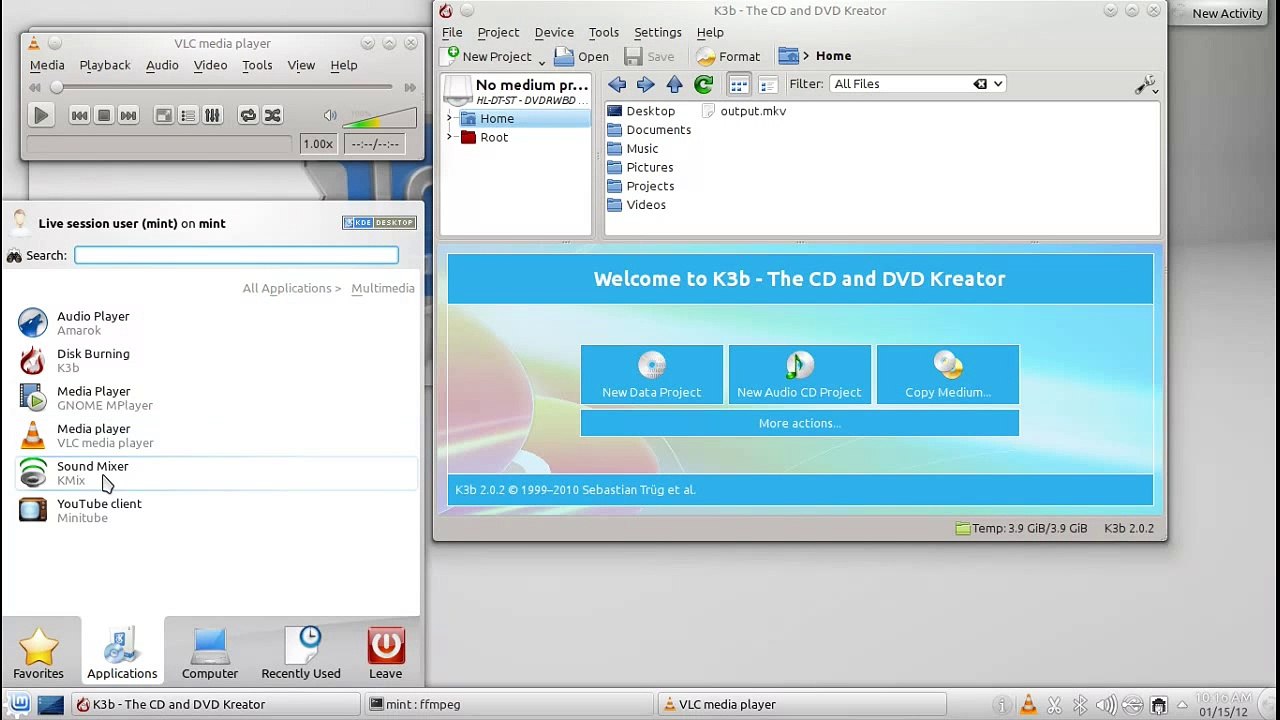This screenshot has width=1280, height=720.
Task: Toggle VLC loop/repeat mode
Action: pyautogui.click(x=248, y=116)
